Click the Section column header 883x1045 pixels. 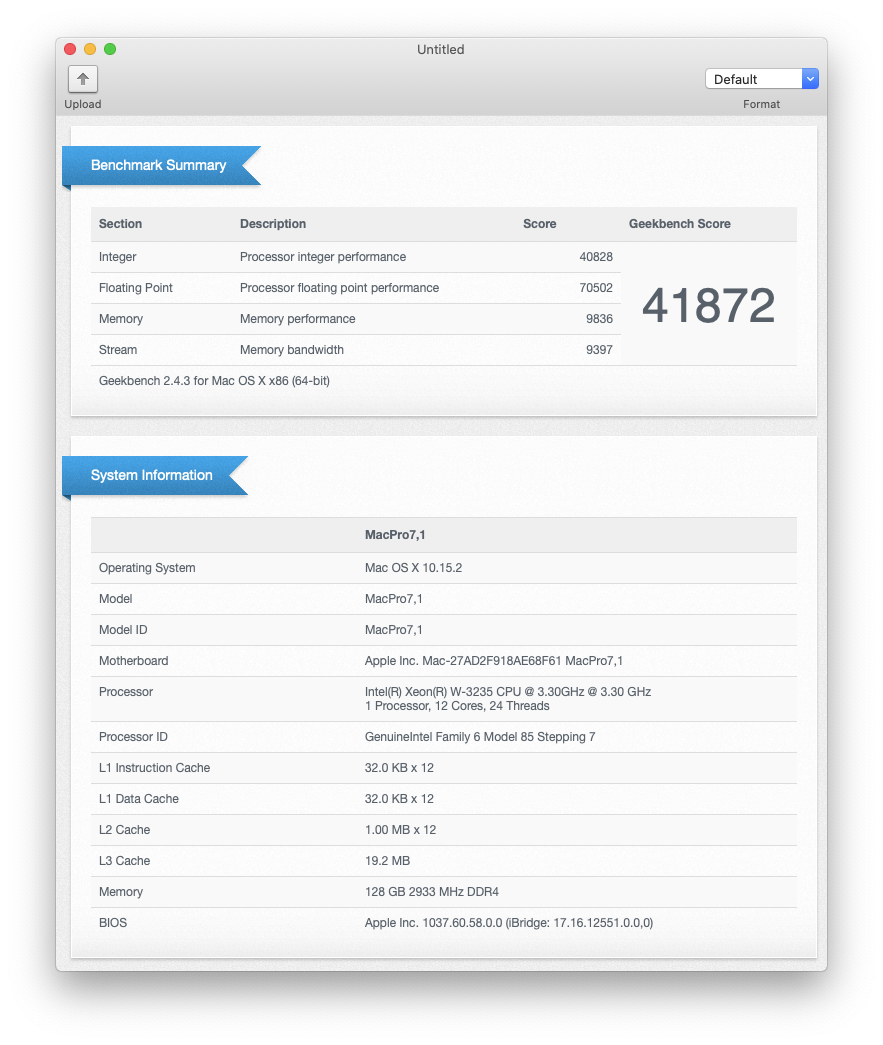click(120, 224)
